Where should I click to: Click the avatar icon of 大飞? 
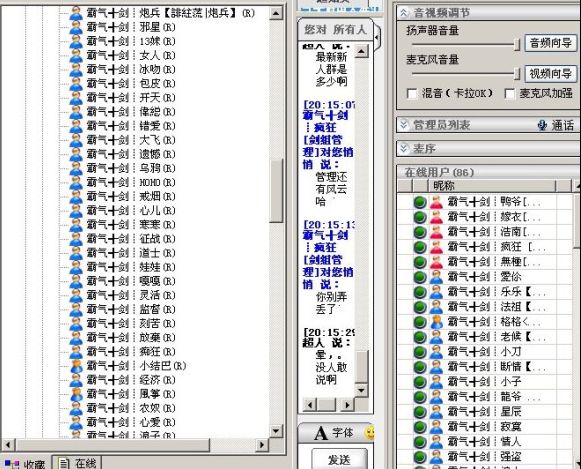(76, 140)
